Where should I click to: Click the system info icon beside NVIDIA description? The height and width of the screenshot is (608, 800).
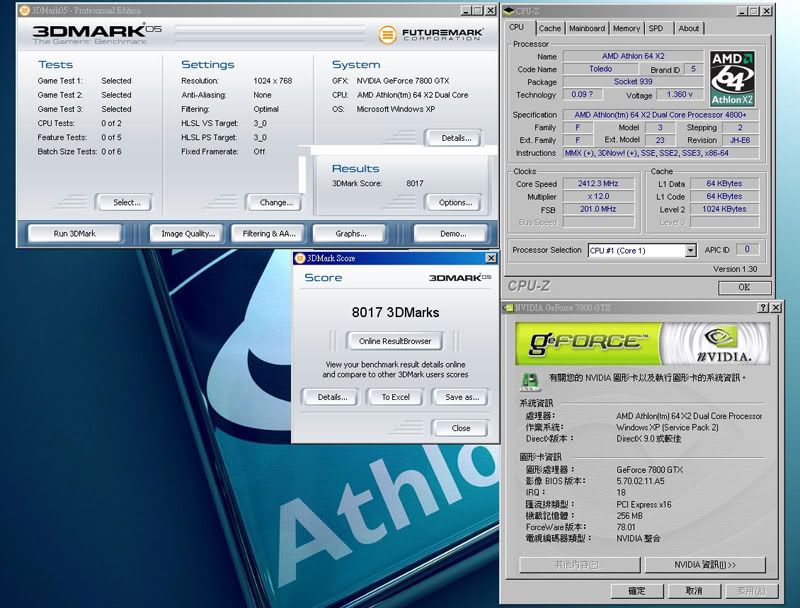530,381
